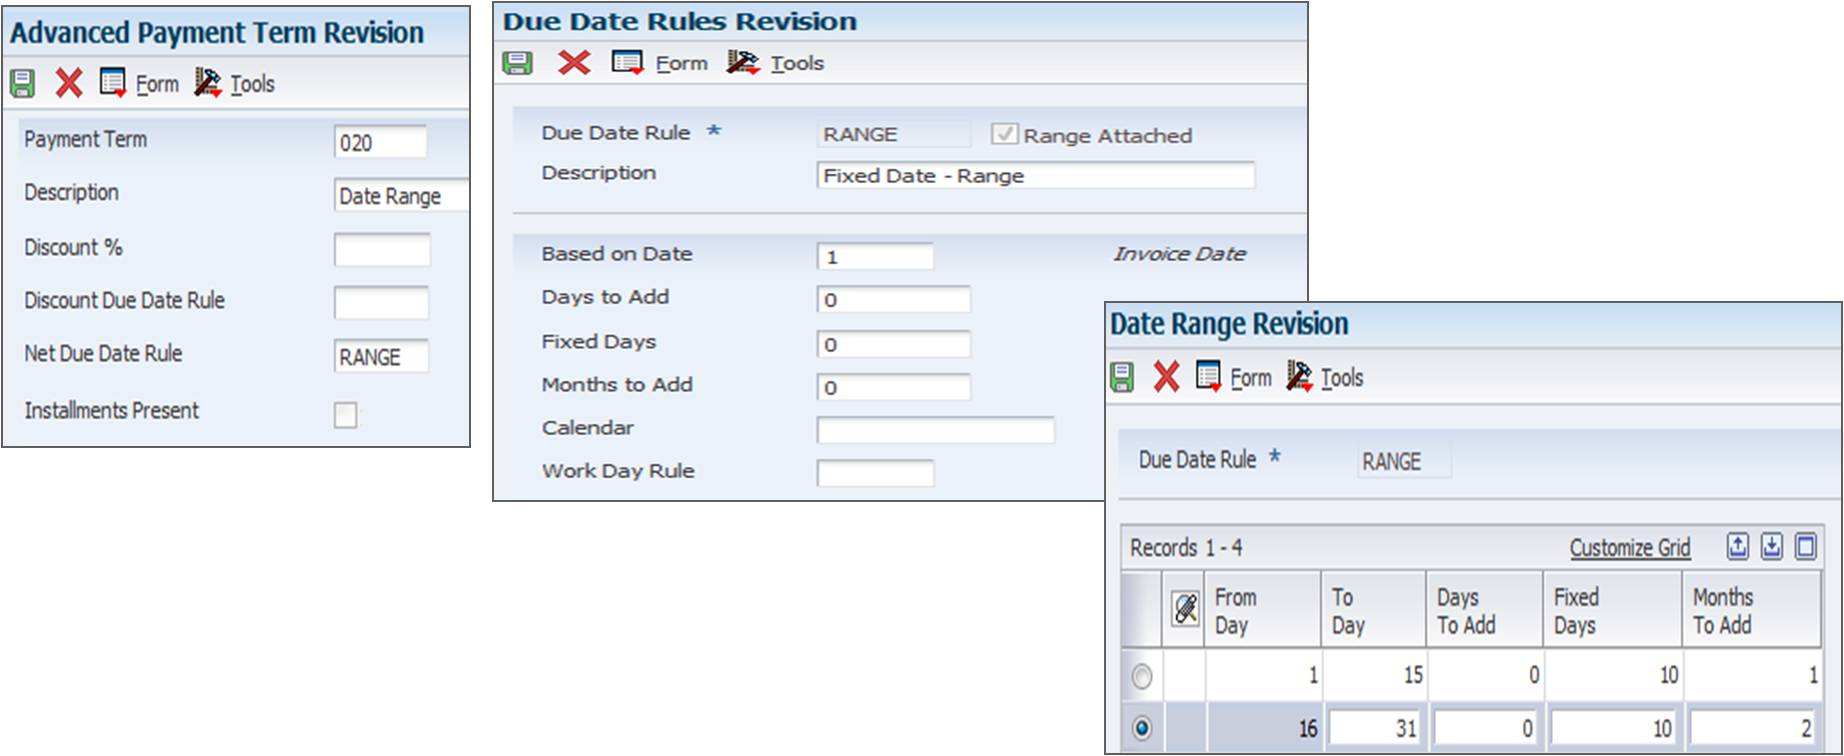Click the Months to Add field
This screenshot has width=1844, height=756.
point(894,387)
